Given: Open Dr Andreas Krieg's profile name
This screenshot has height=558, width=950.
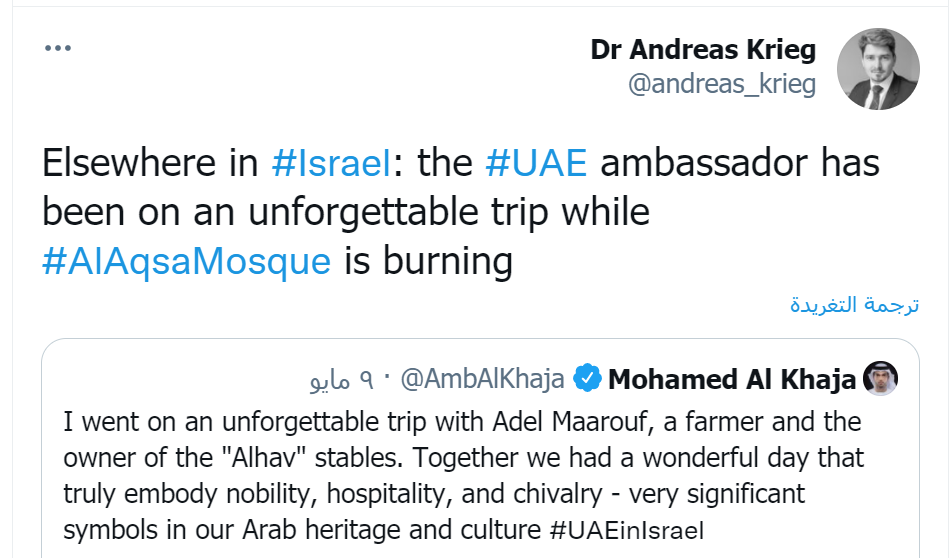Looking at the screenshot, I should [x=703, y=49].
